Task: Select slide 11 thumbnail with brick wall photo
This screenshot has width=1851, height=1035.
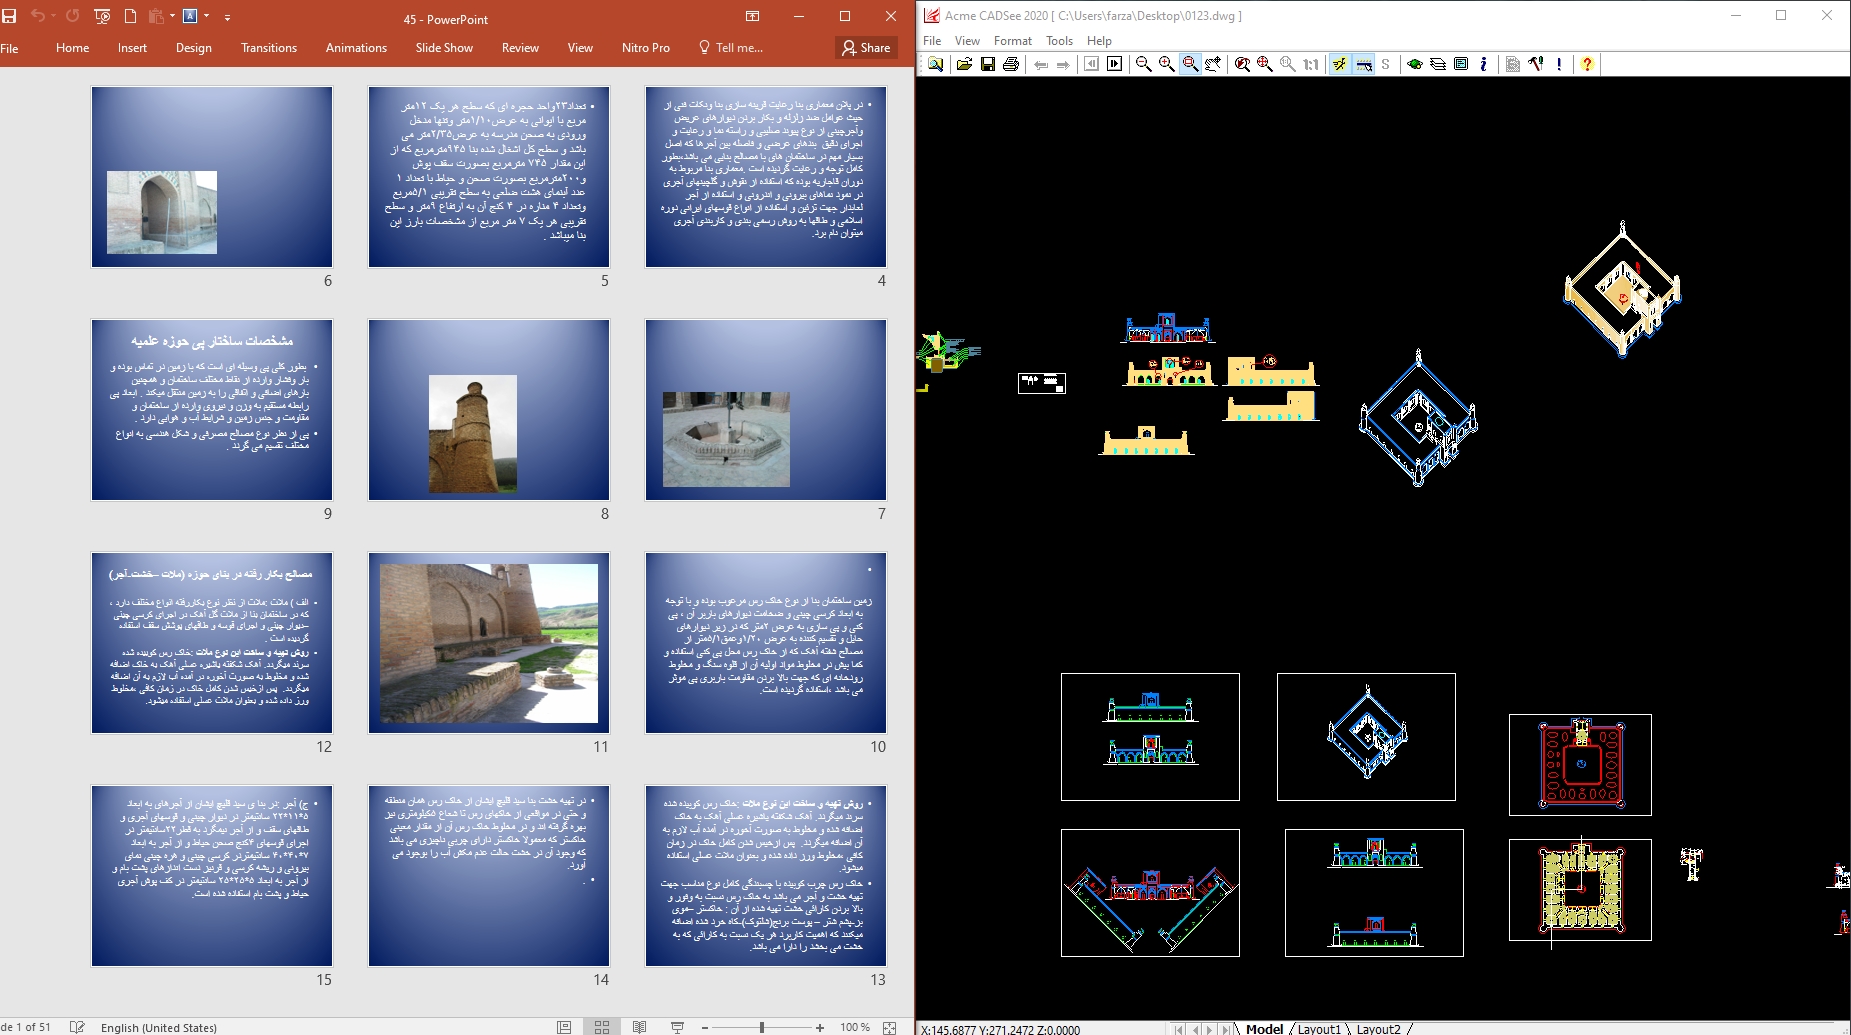Action: [488, 643]
